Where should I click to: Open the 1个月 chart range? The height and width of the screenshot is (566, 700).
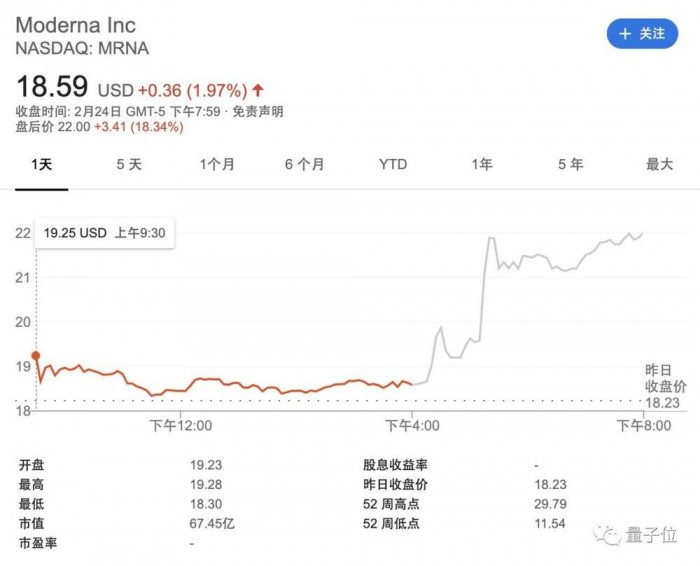point(217,164)
